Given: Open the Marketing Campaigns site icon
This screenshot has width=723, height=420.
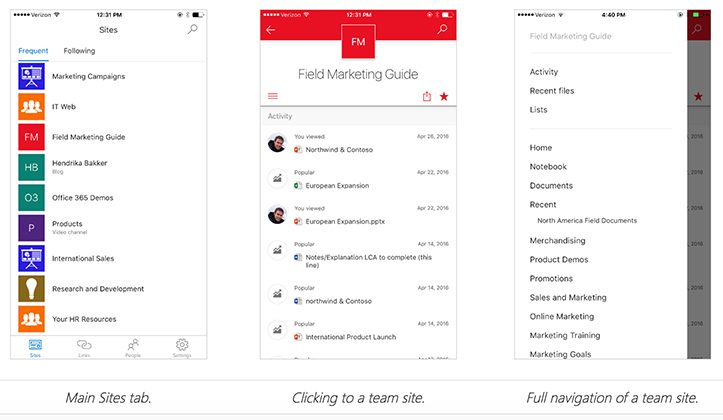Looking at the screenshot, I should pyautogui.click(x=31, y=76).
